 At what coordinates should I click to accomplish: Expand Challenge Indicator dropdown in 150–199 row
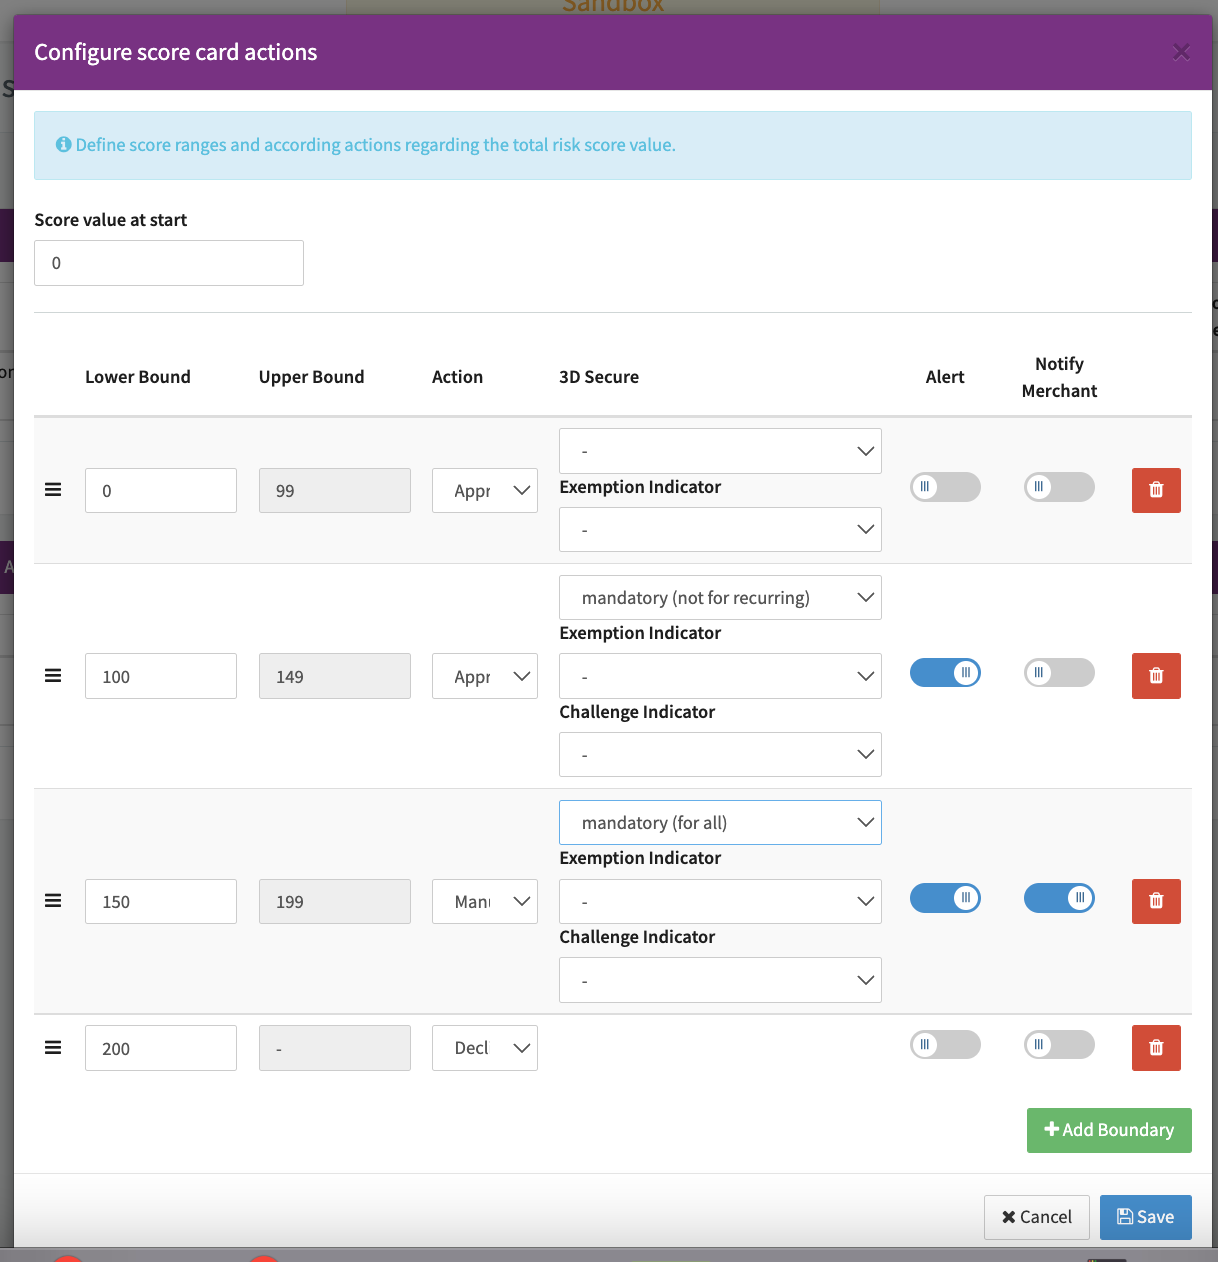coord(719,981)
